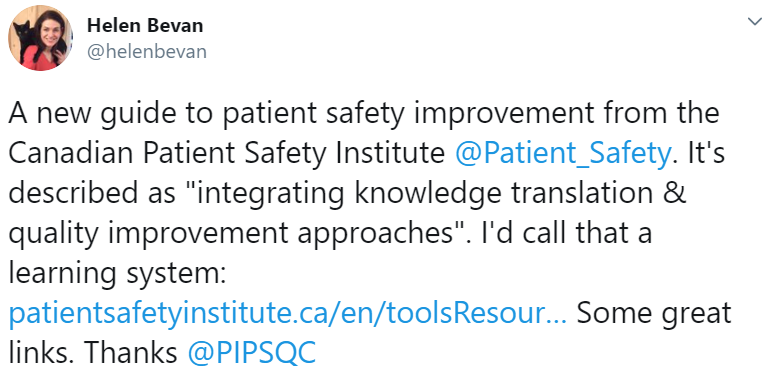Open the @Patient_Safety mention
The height and width of the screenshot is (373, 773).
click(563, 155)
